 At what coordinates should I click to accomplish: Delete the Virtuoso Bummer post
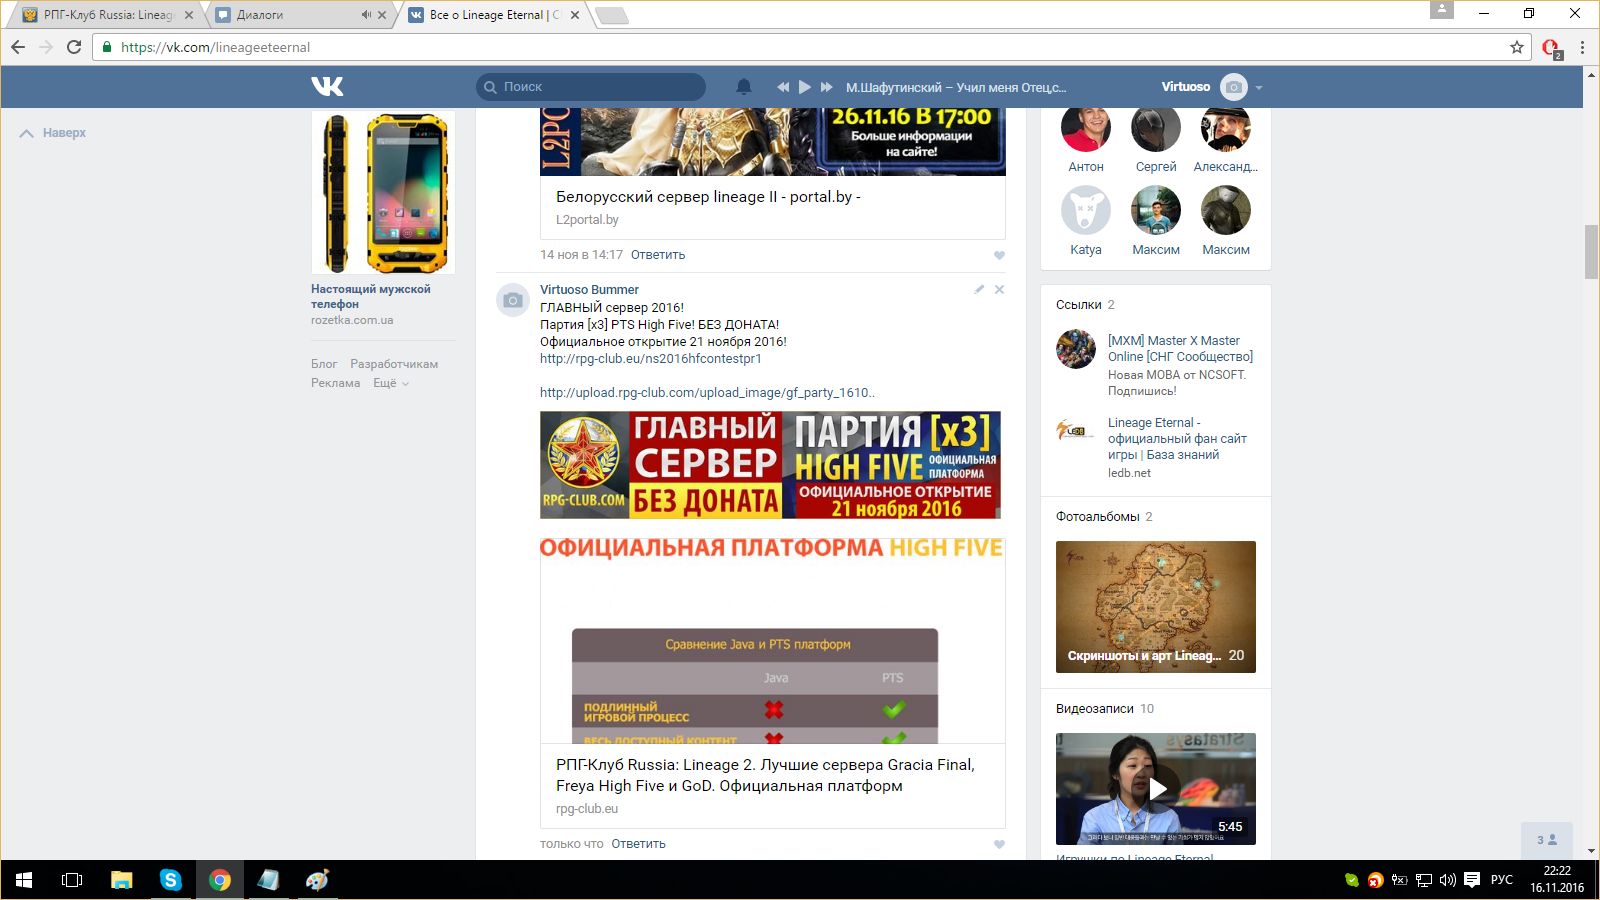point(999,289)
